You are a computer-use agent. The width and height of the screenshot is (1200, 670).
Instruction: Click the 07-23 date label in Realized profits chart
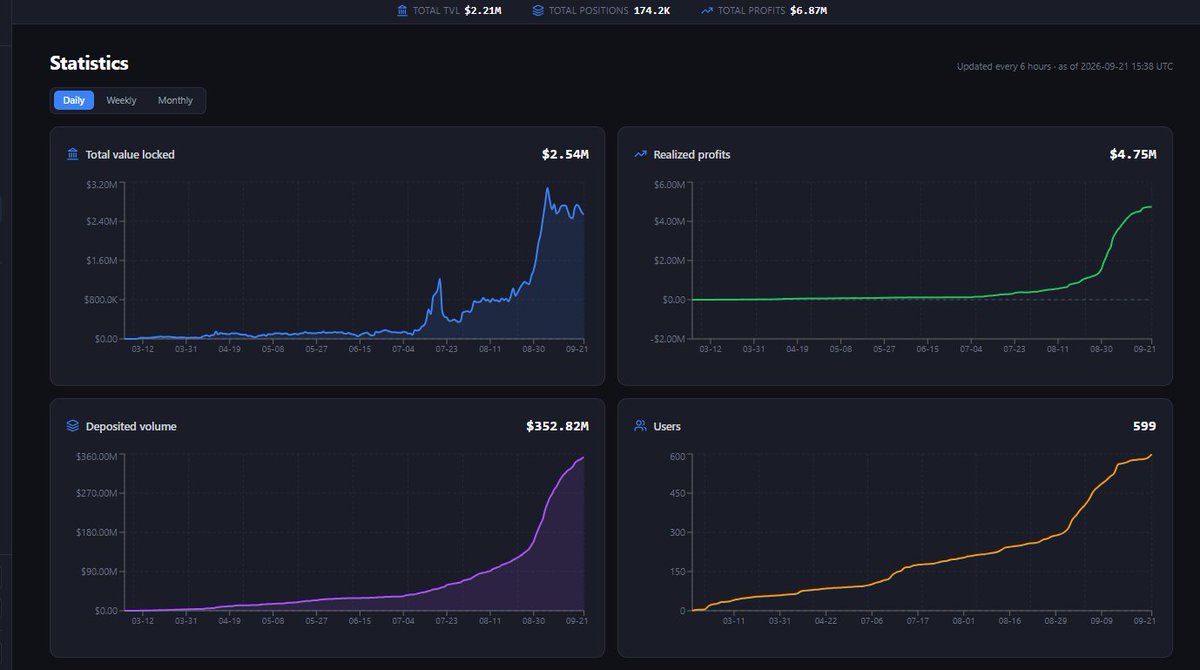point(1014,349)
